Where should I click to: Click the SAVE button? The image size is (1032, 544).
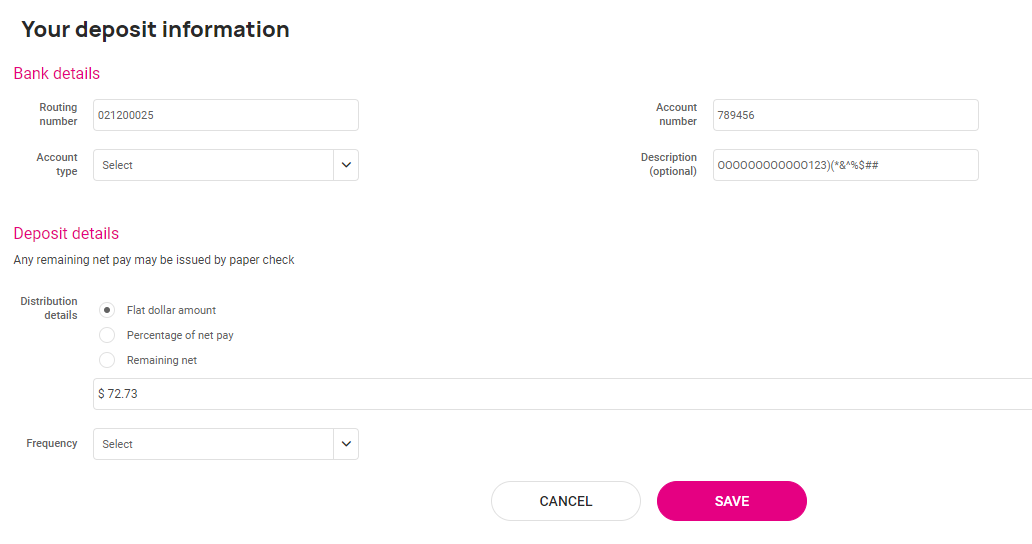(732, 501)
